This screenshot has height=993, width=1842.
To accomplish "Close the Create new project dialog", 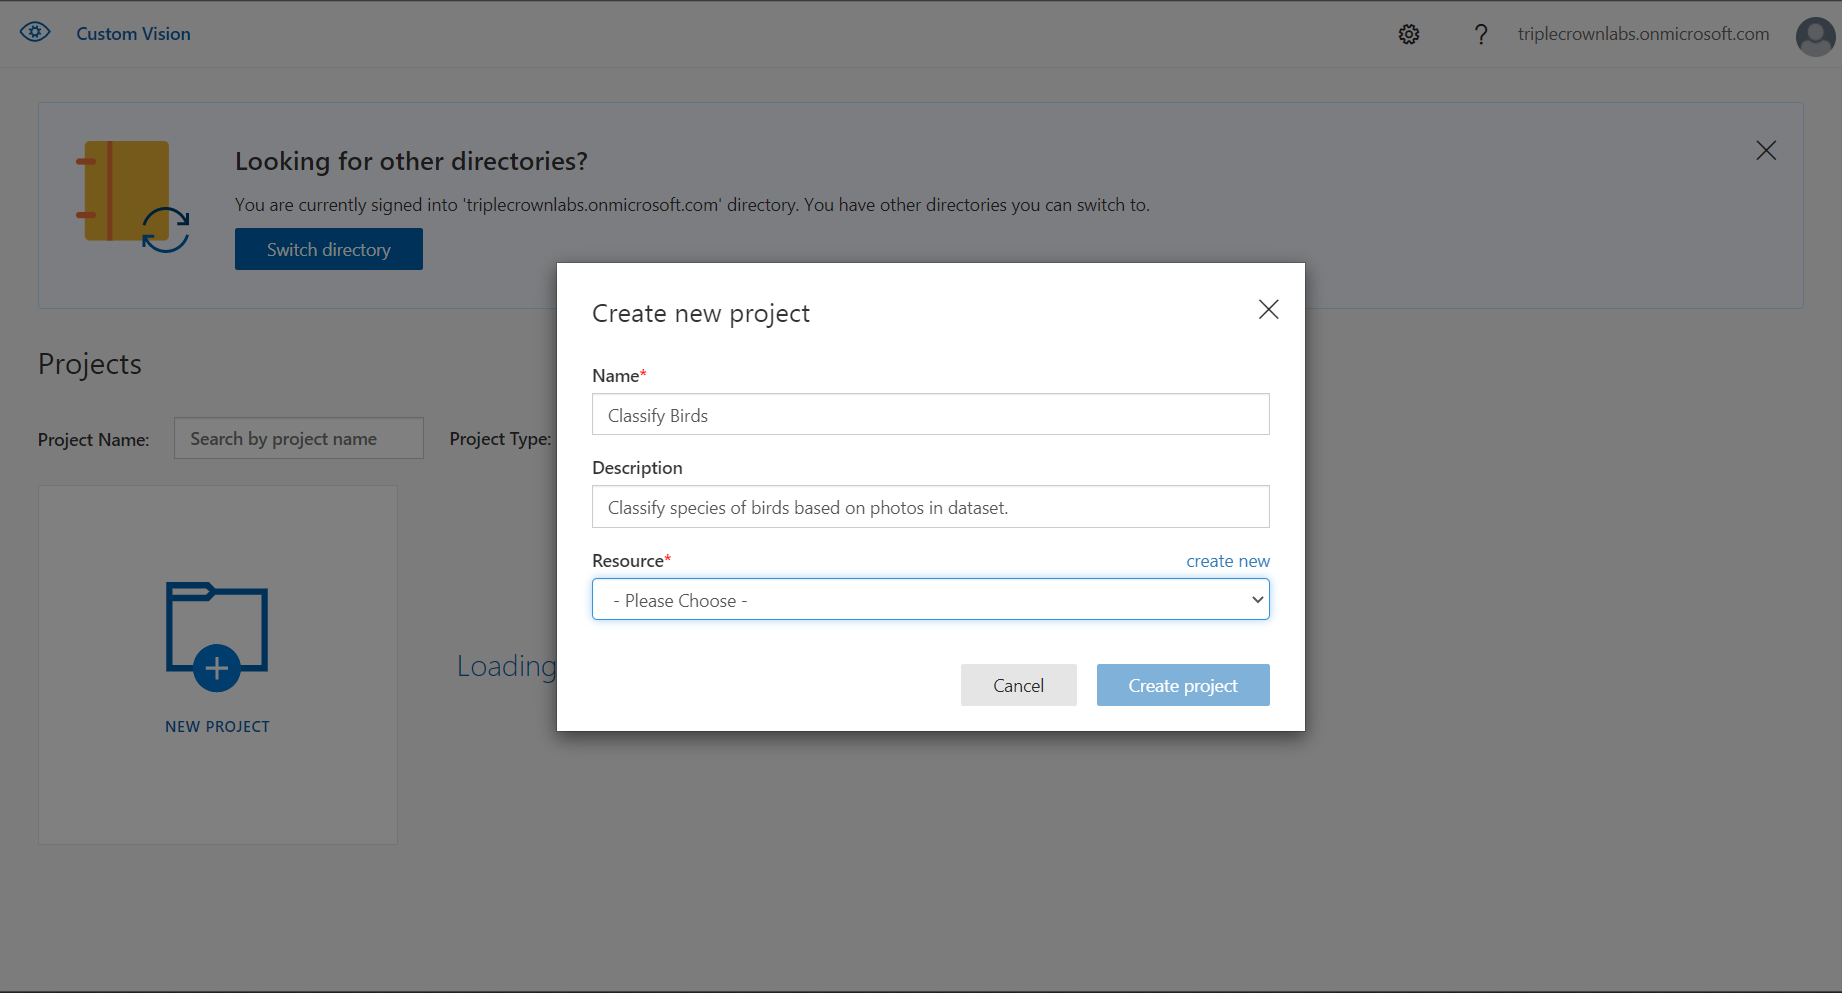I will click(1268, 309).
